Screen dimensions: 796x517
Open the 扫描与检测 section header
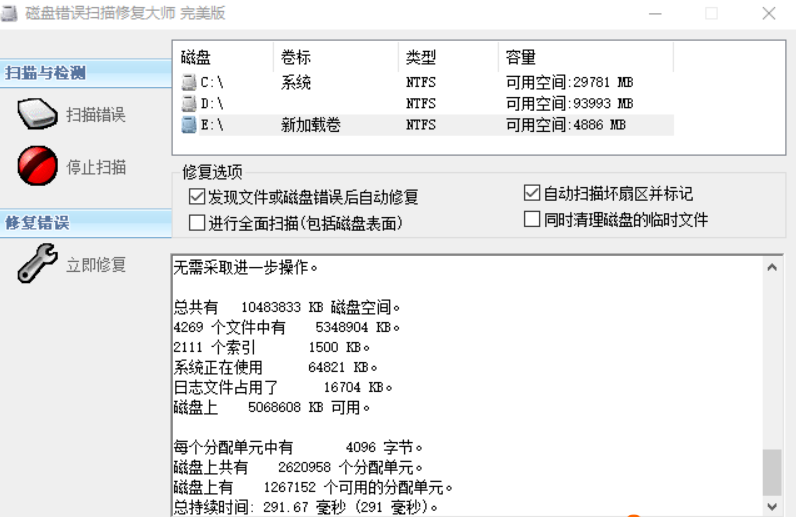(x=86, y=73)
